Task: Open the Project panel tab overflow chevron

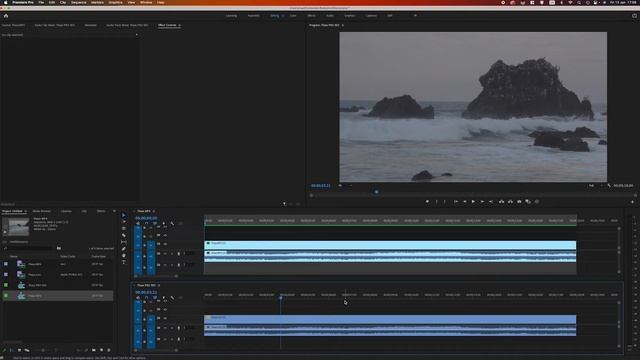Action: pyautogui.click(x=114, y=211)
